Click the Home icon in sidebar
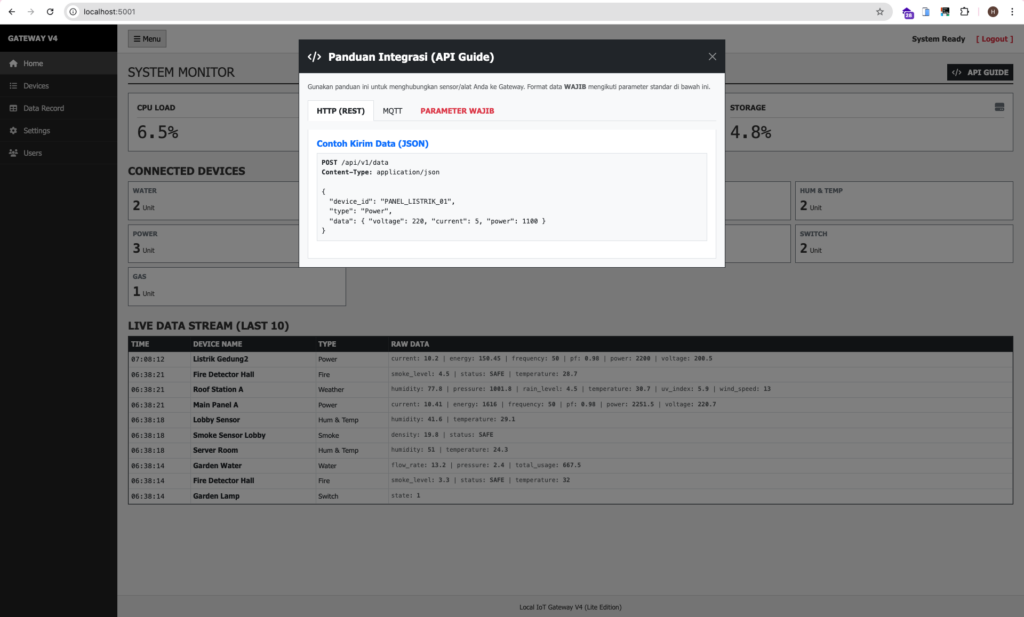The width and height of the screenshot is (1024, 617). 13,63
